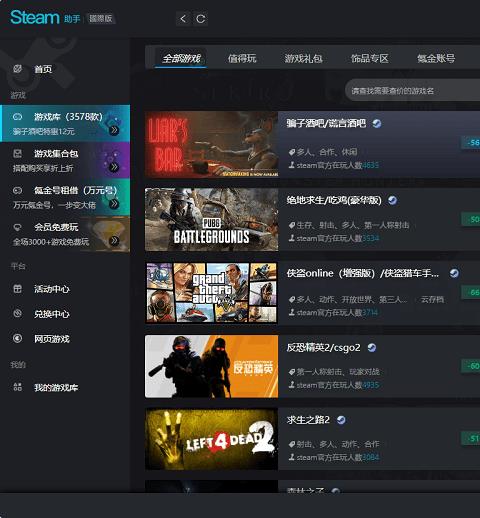
Task: Click the 首页 home icon
Action: [x=17, y=69]
